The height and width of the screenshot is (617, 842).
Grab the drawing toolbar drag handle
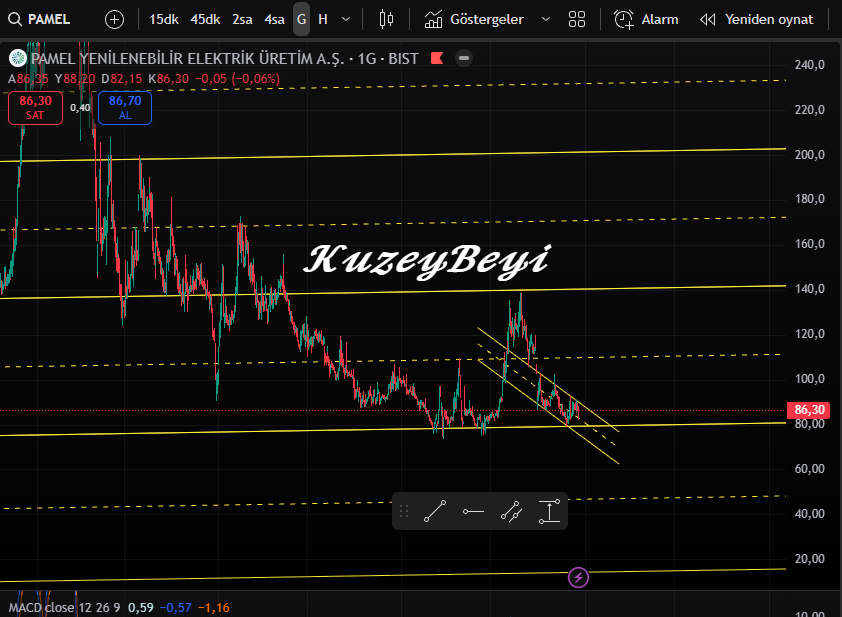[x=404, y=511]
